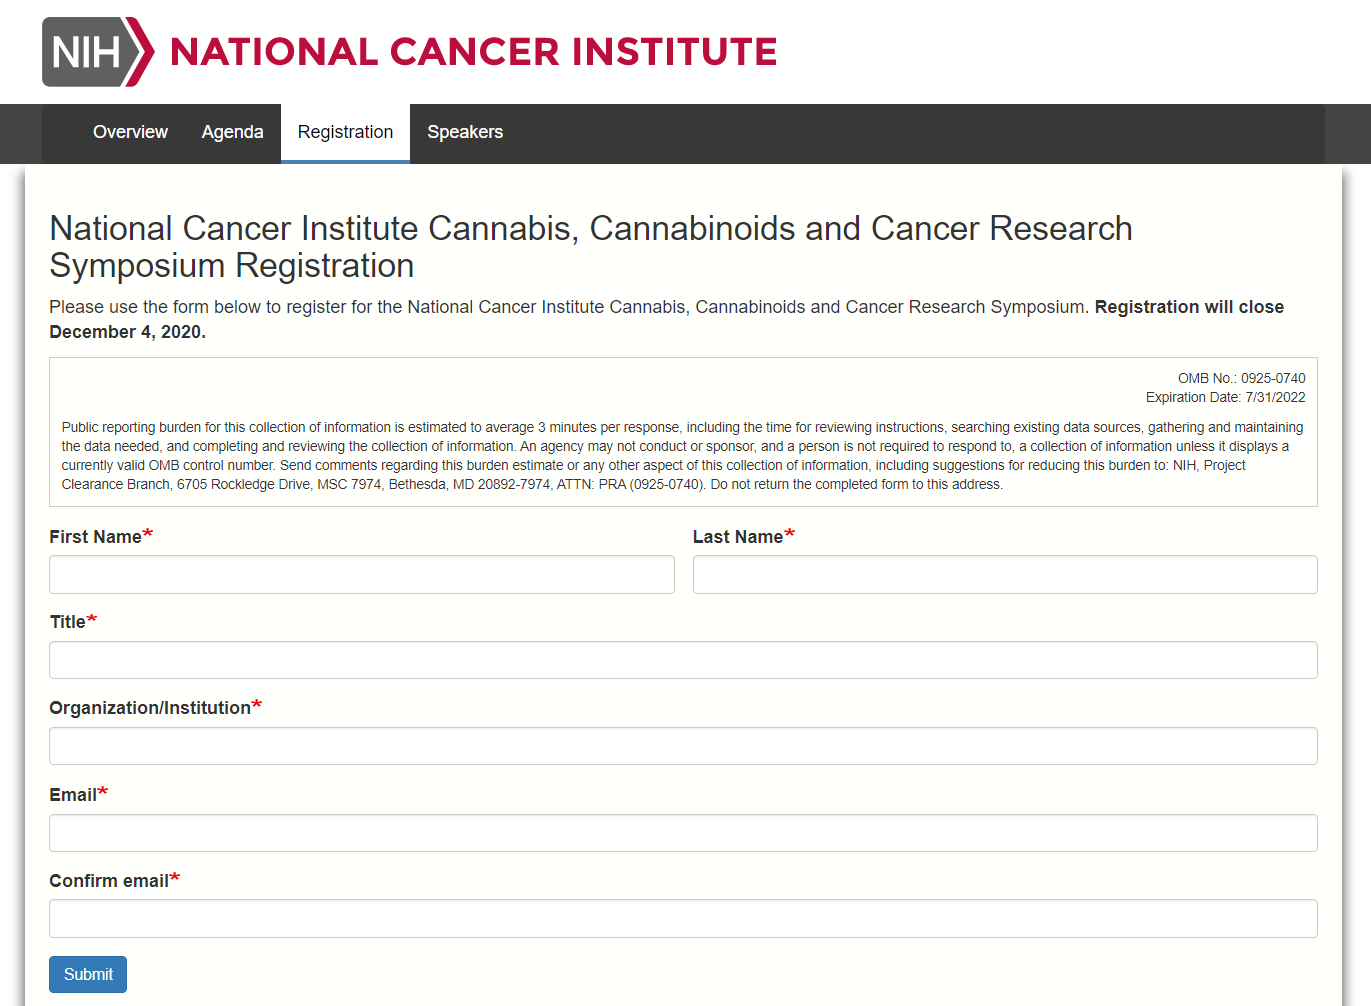
Task: Click the symposium registration page heading
Action: 591,247
